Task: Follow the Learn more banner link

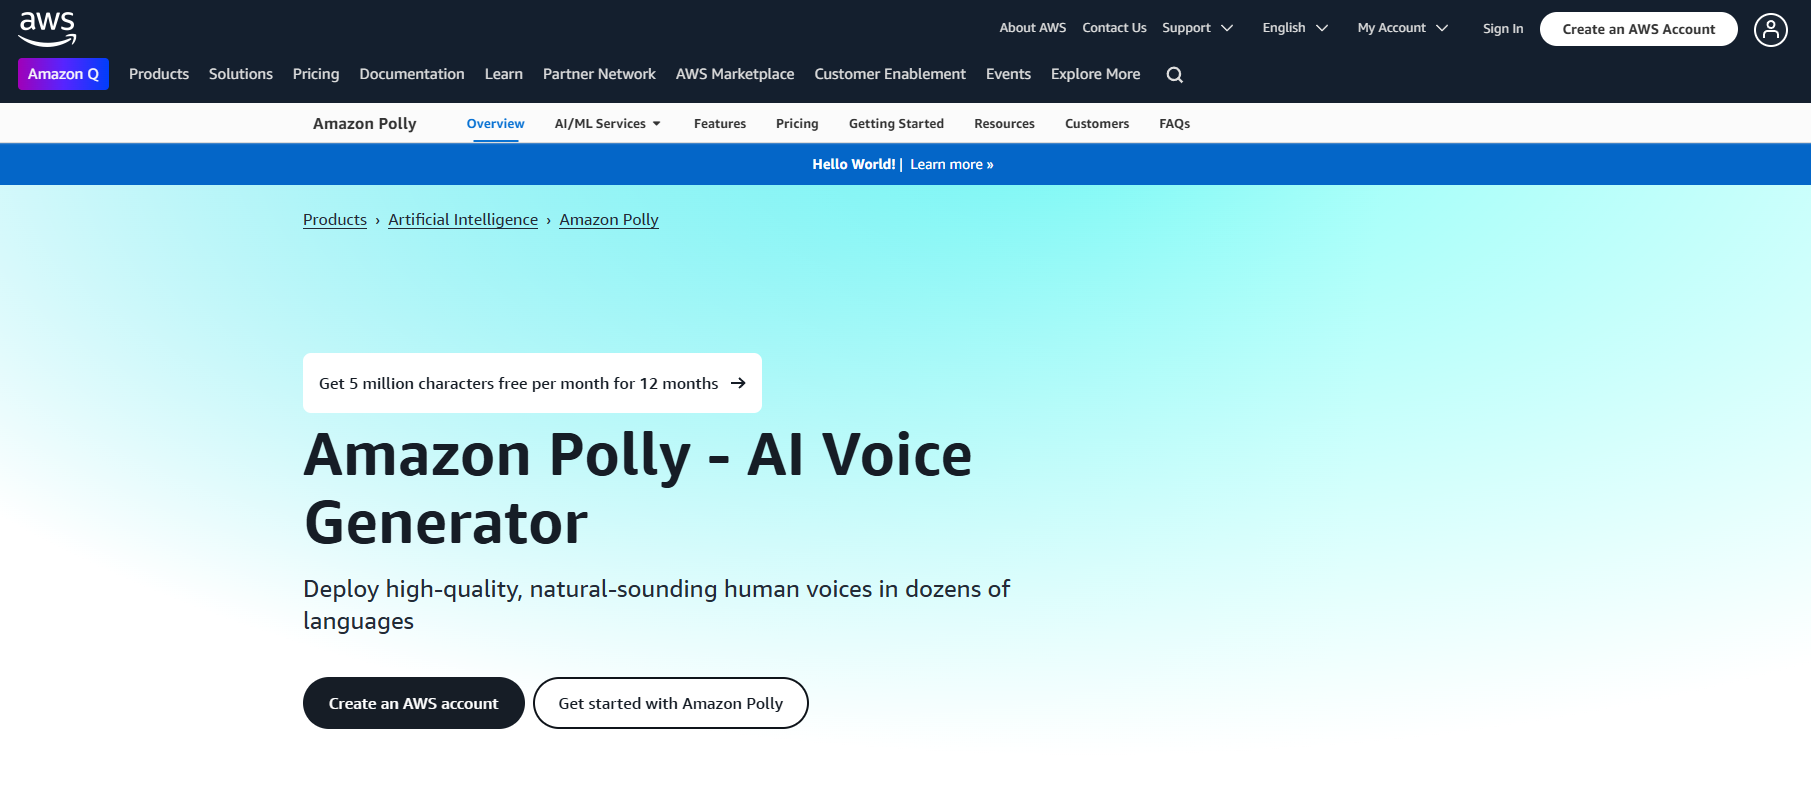Action: click(x=951, y=164)
